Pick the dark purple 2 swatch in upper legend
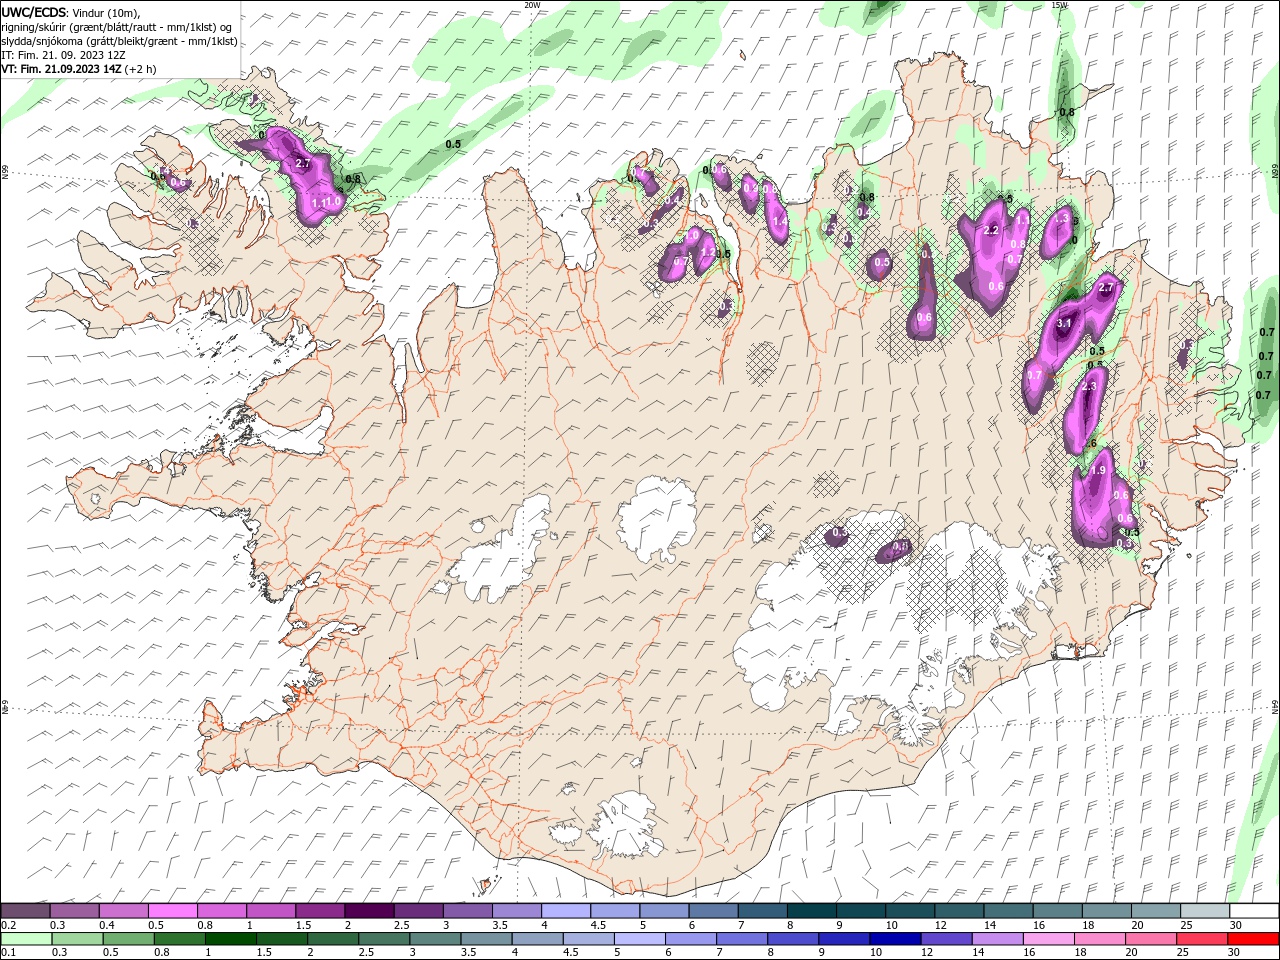 [x=368, y=911]
